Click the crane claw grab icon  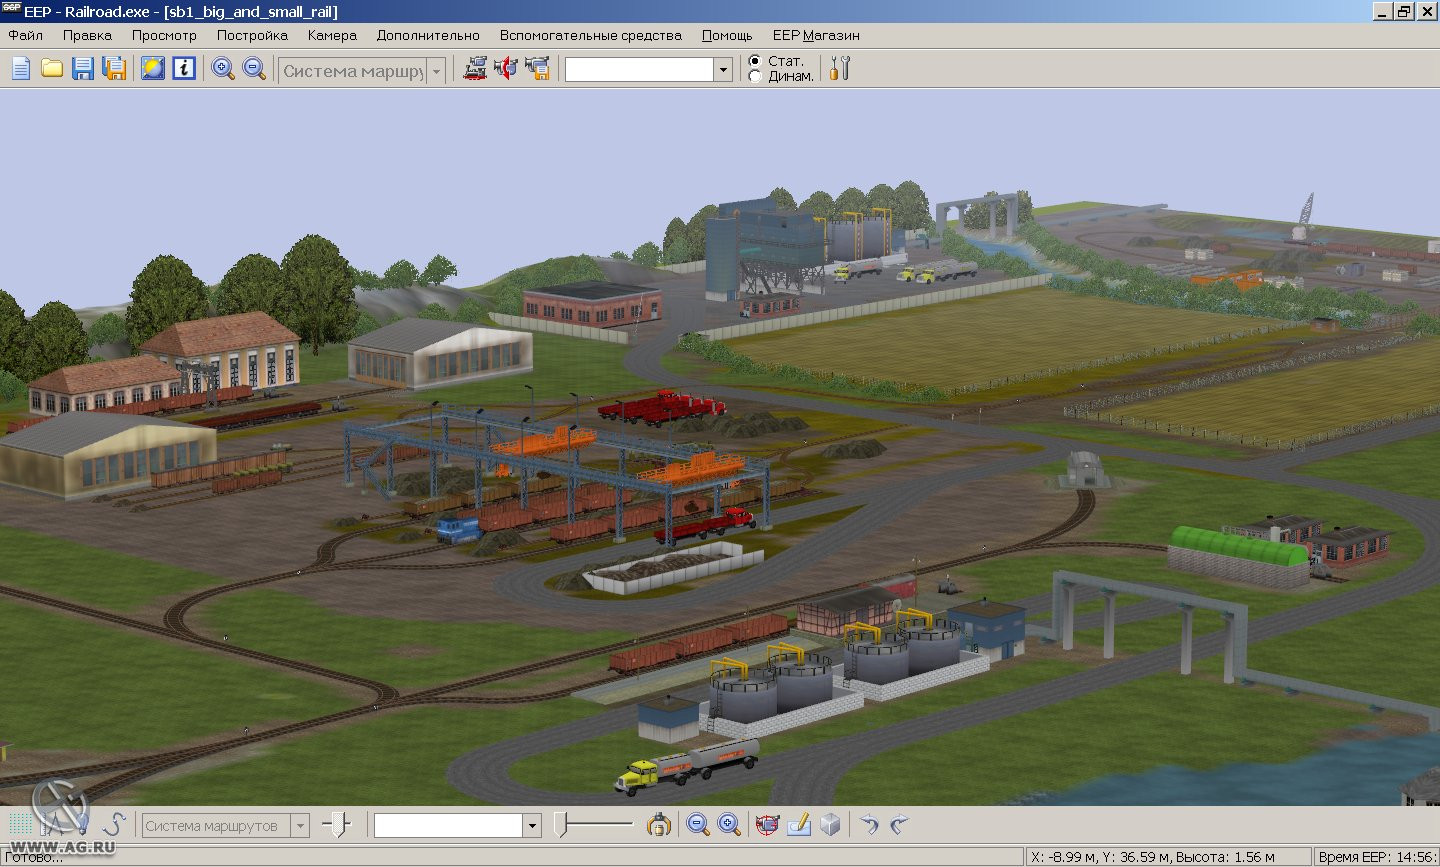658,825
